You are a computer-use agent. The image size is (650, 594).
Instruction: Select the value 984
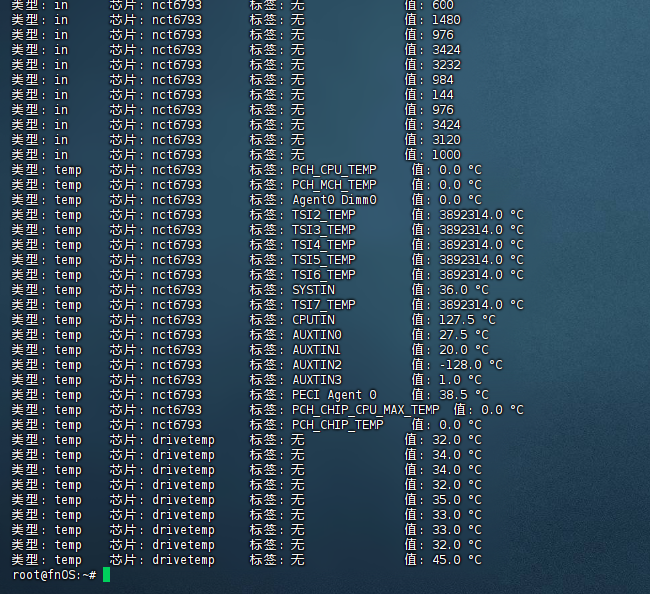pos(443,80)
